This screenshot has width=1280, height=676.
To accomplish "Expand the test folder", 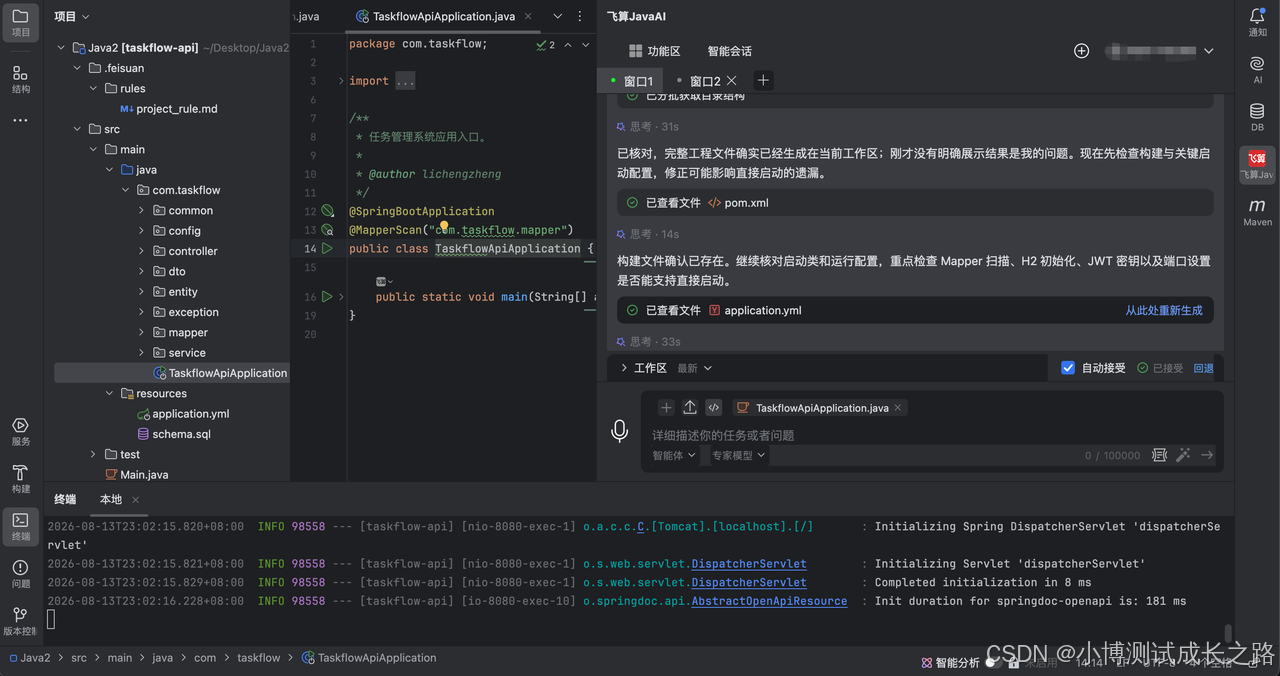I will (x=93, y=454).
